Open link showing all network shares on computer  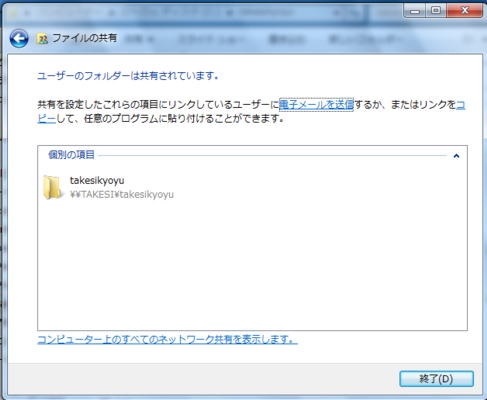(167, 340)
